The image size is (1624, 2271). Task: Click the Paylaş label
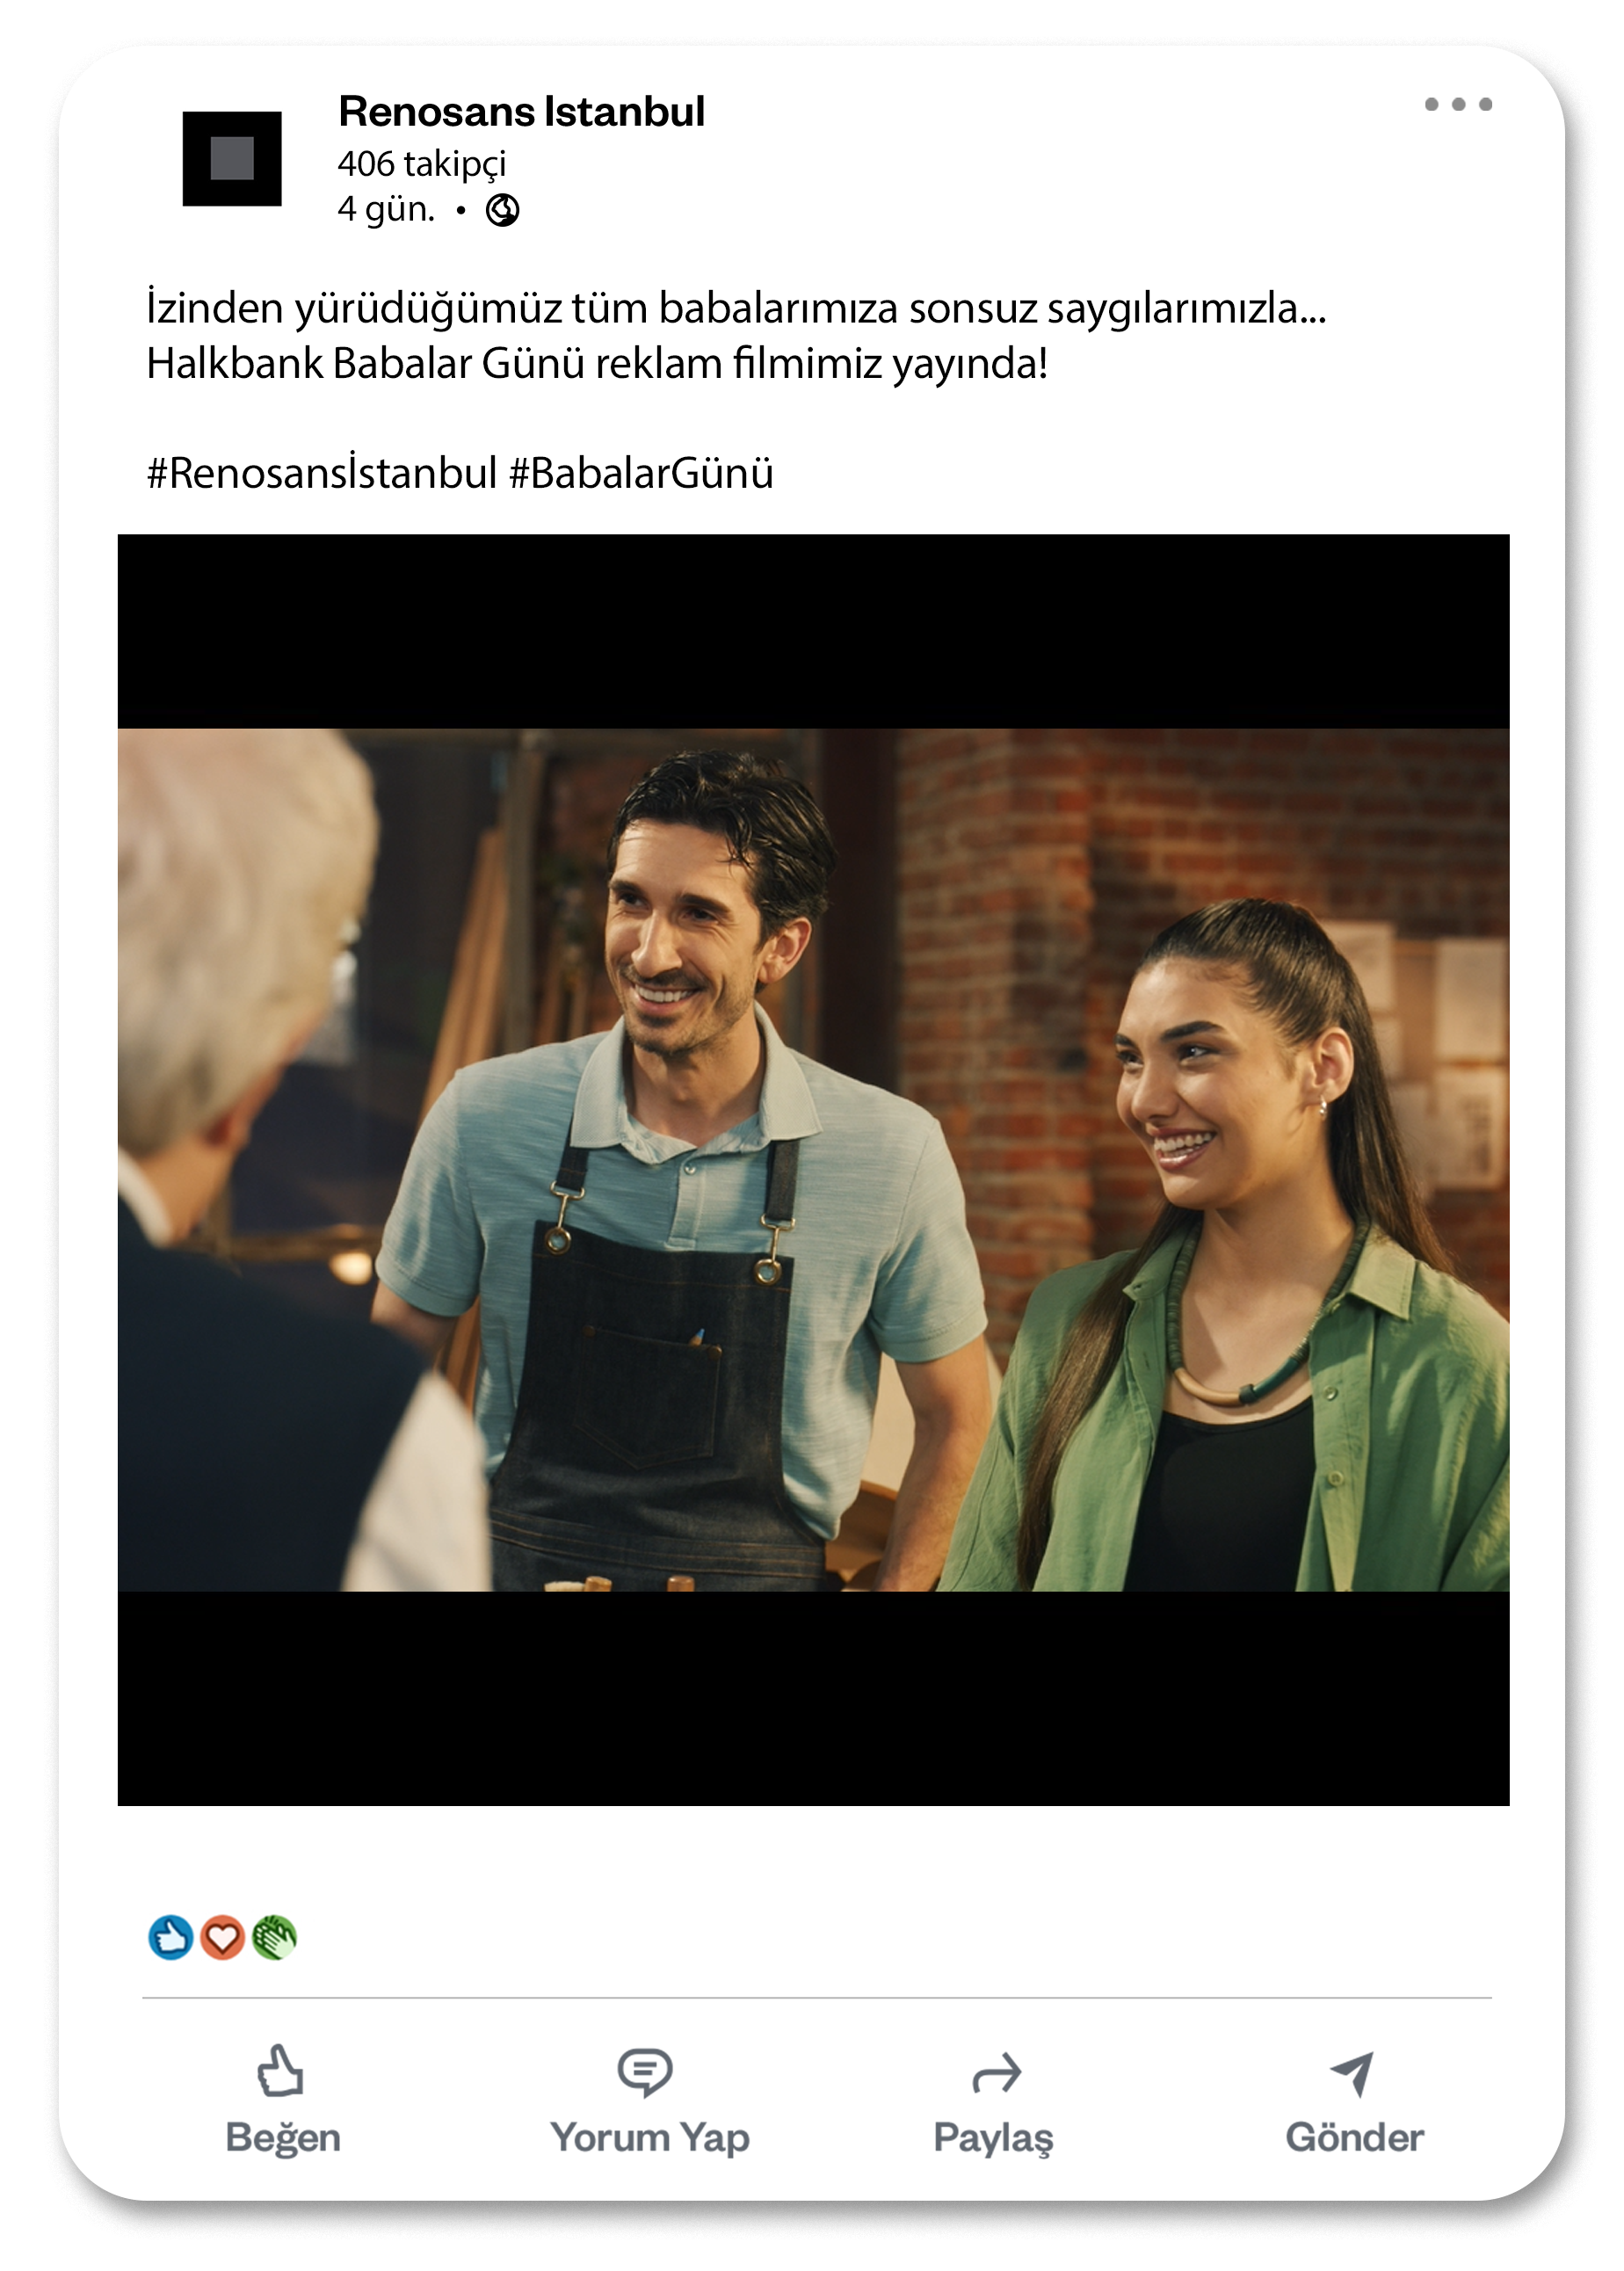click(x=993, y=2139)
